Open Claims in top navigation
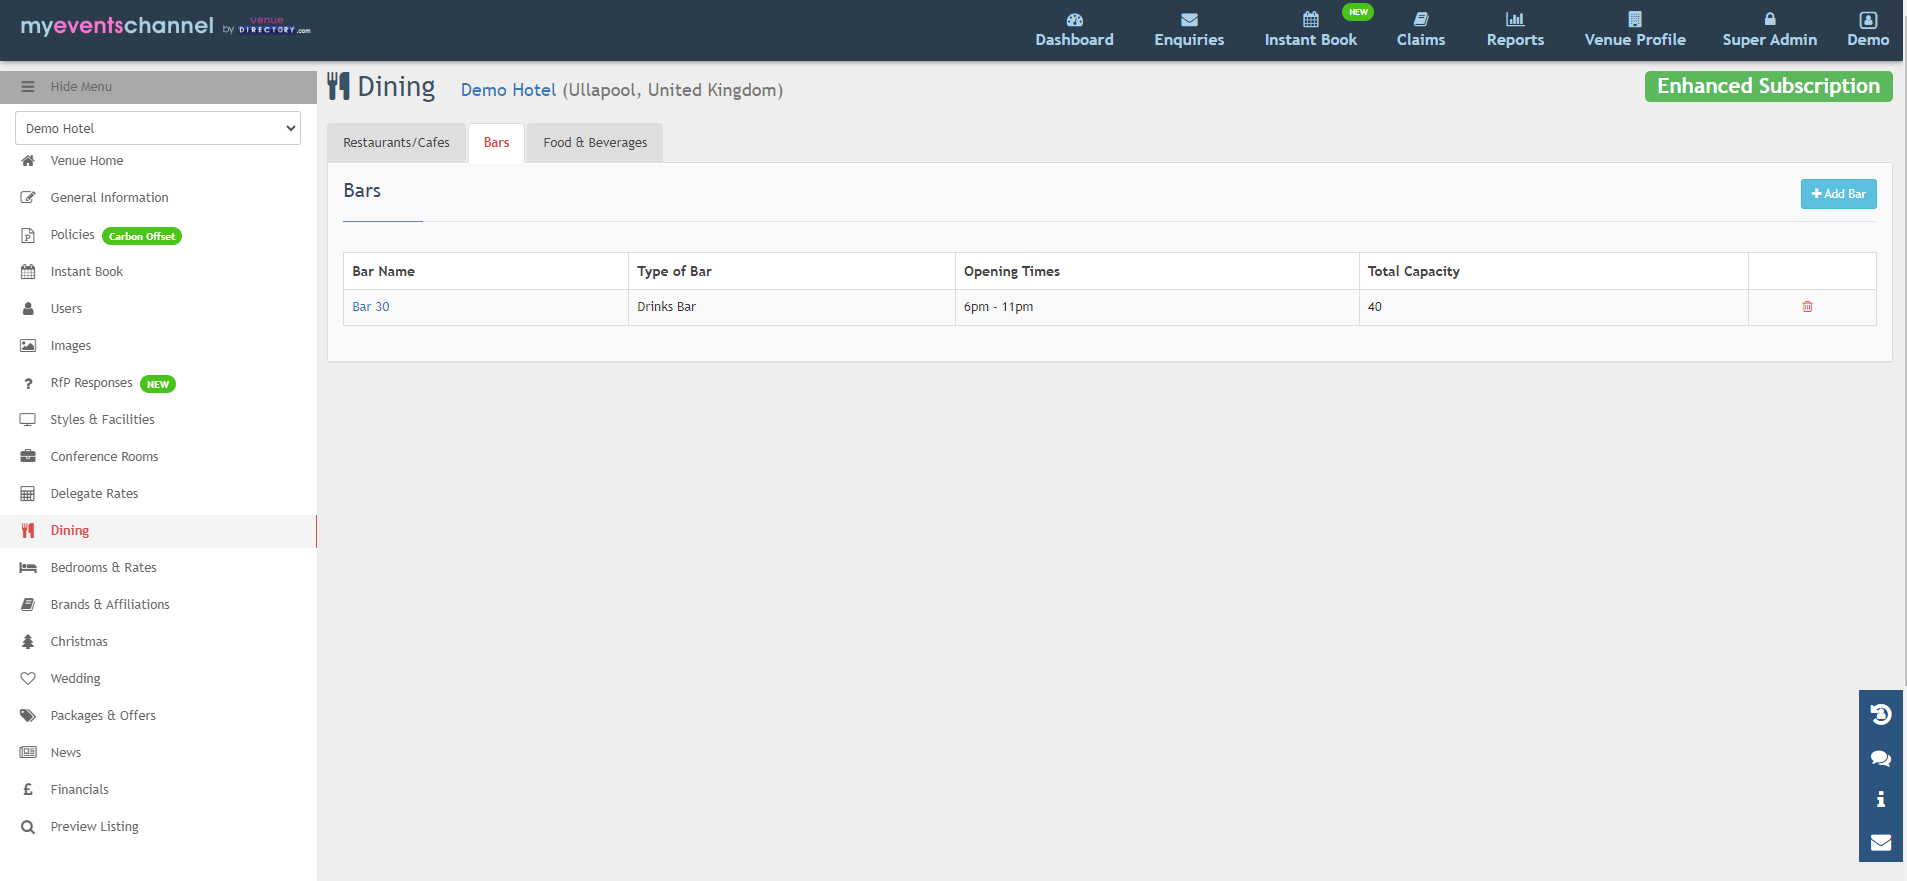Screen dimensions: 1907x881 click(x=1420, y=30)
